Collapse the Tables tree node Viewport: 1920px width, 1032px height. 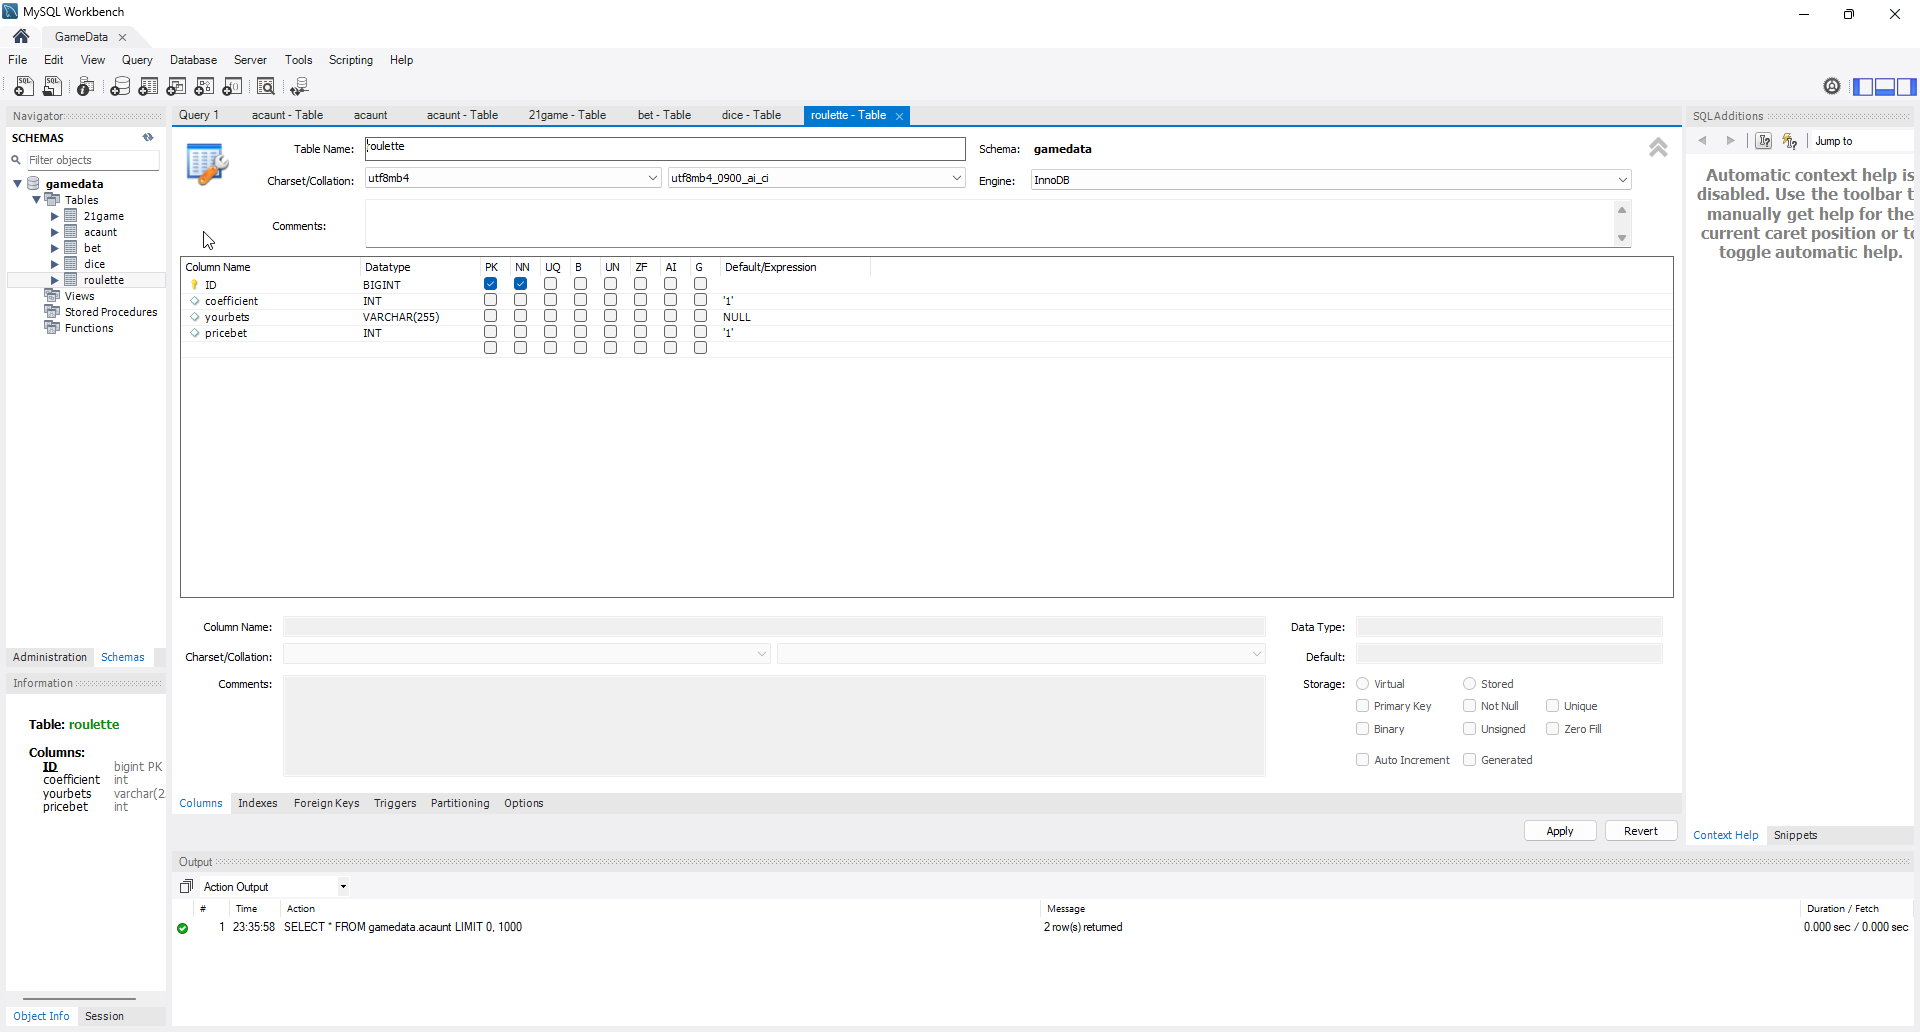tap(36, 200)
